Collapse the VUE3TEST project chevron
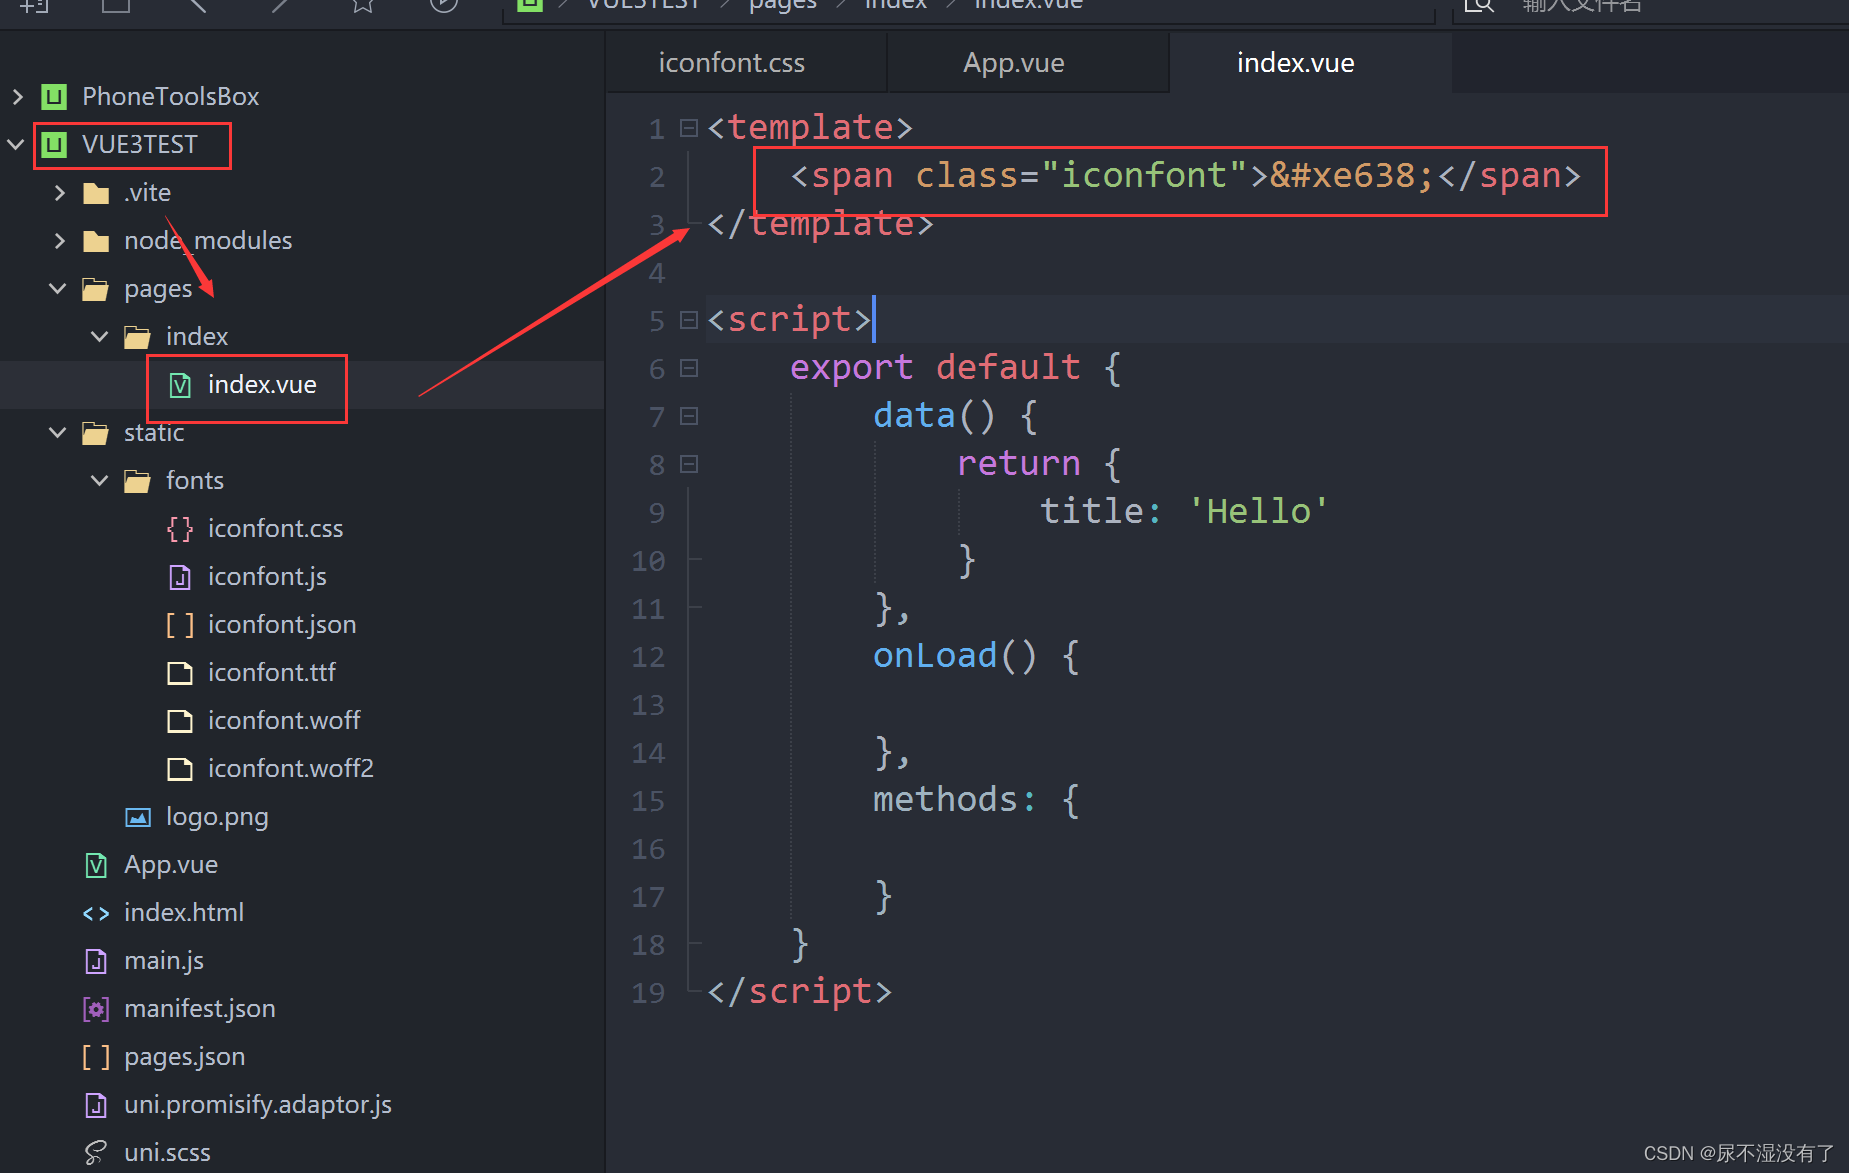Viewport: 1849px width, 1173px height. pos(16,144)
